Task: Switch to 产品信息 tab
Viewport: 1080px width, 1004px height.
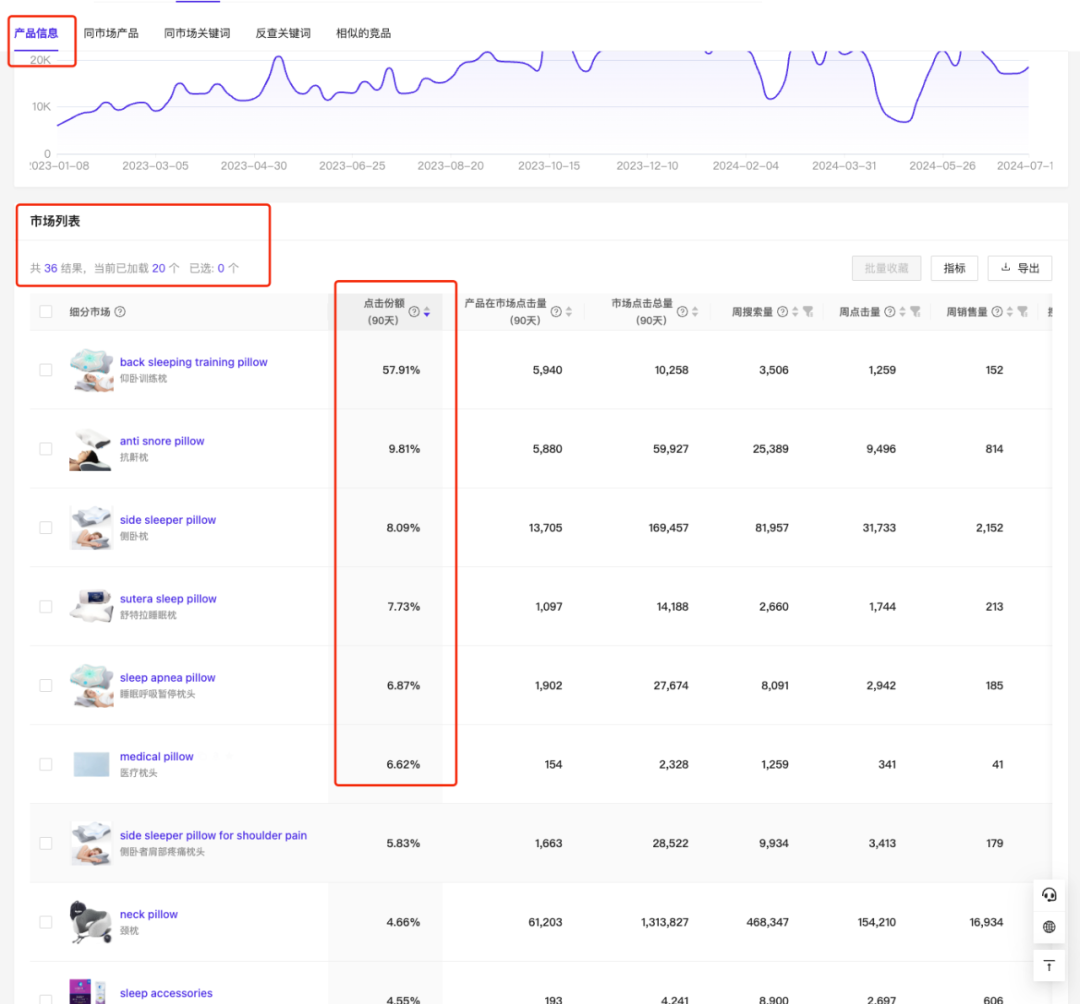Action: pos(37,33)
